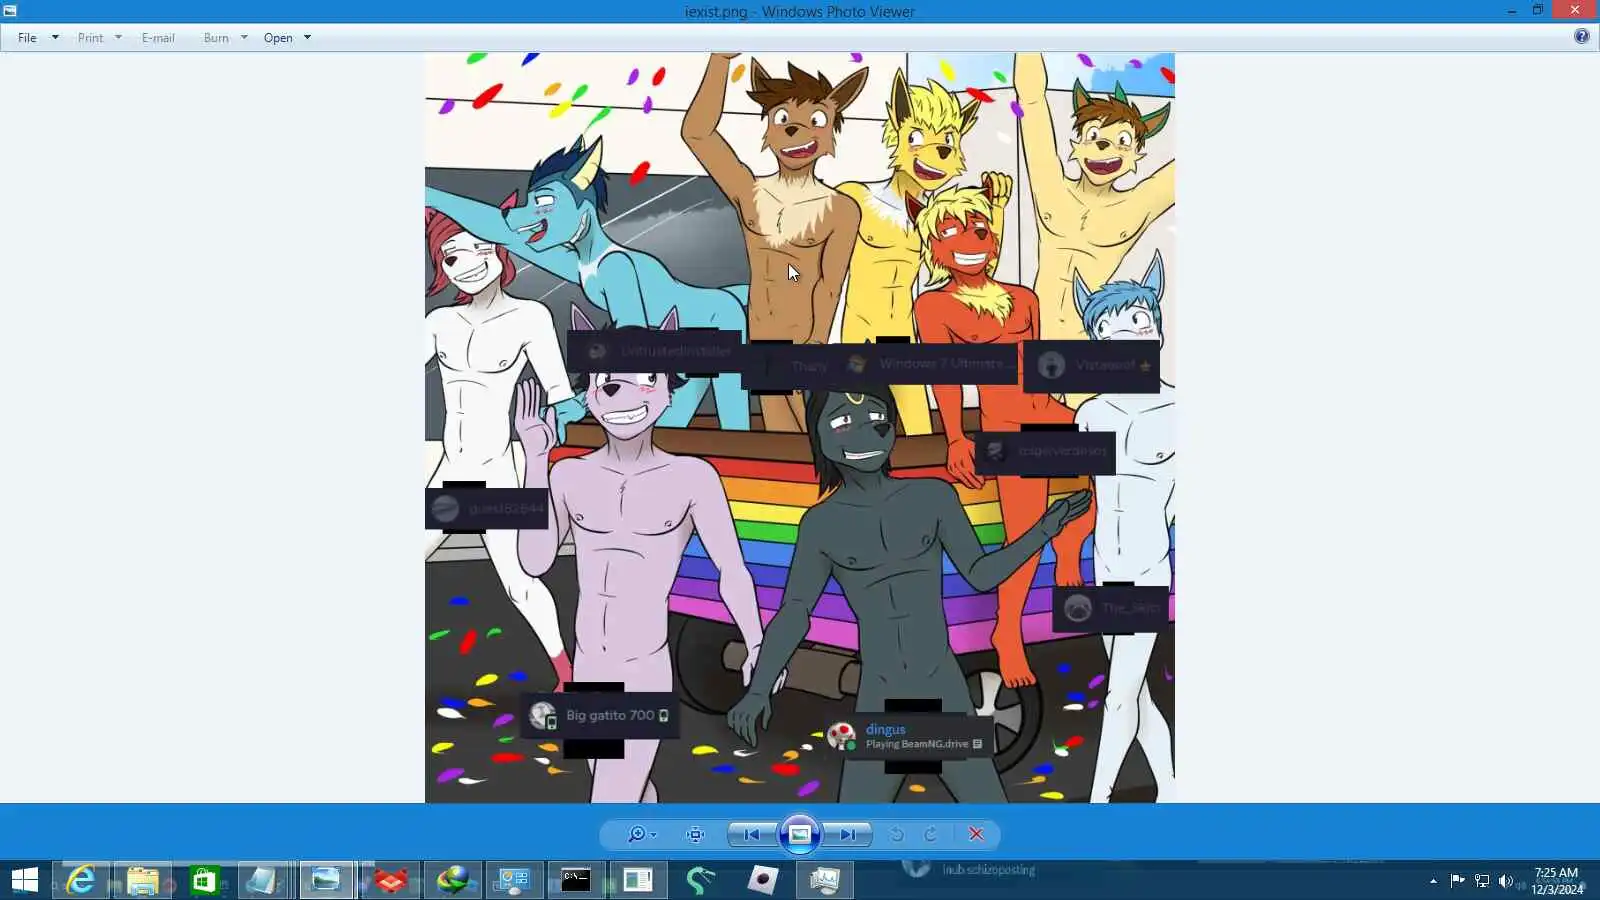Open the Burn menu
1600x900 pixels.
(x=216, y=38)
